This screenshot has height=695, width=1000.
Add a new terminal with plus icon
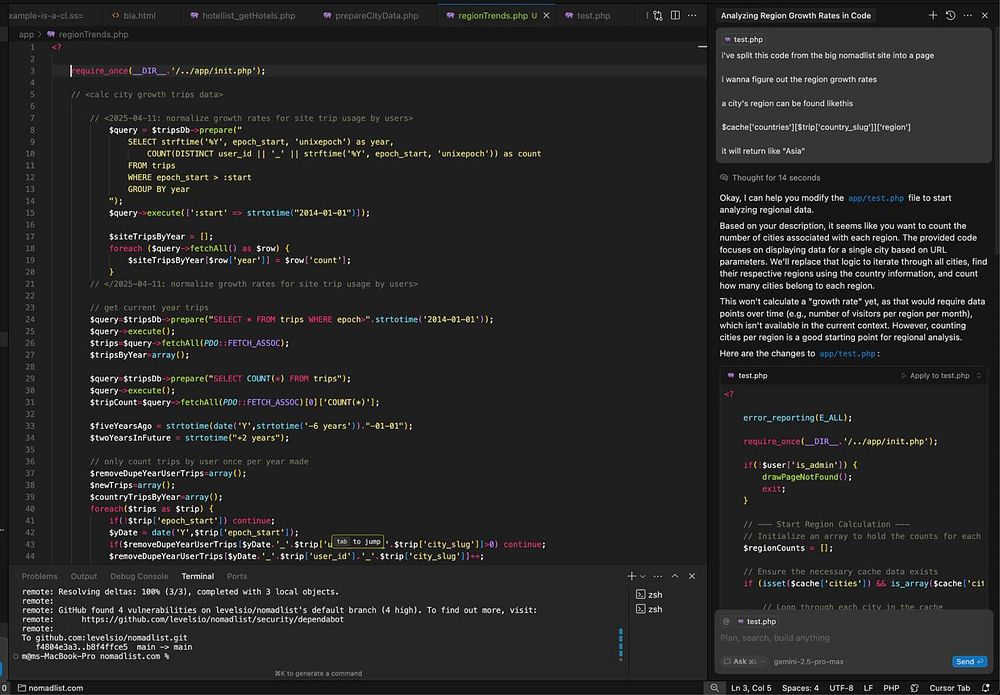[631, 576]
